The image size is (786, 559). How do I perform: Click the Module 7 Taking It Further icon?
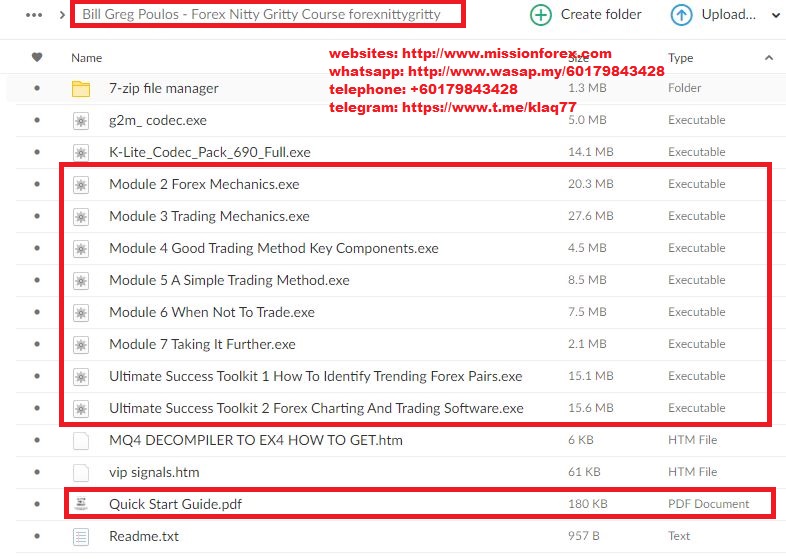tap(81, 345)
